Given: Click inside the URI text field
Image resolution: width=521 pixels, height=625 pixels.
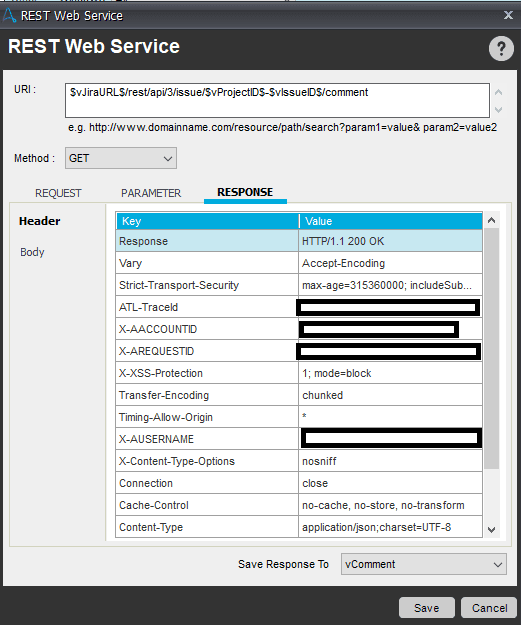Looking at the screenshot, I should pos(277,100).
